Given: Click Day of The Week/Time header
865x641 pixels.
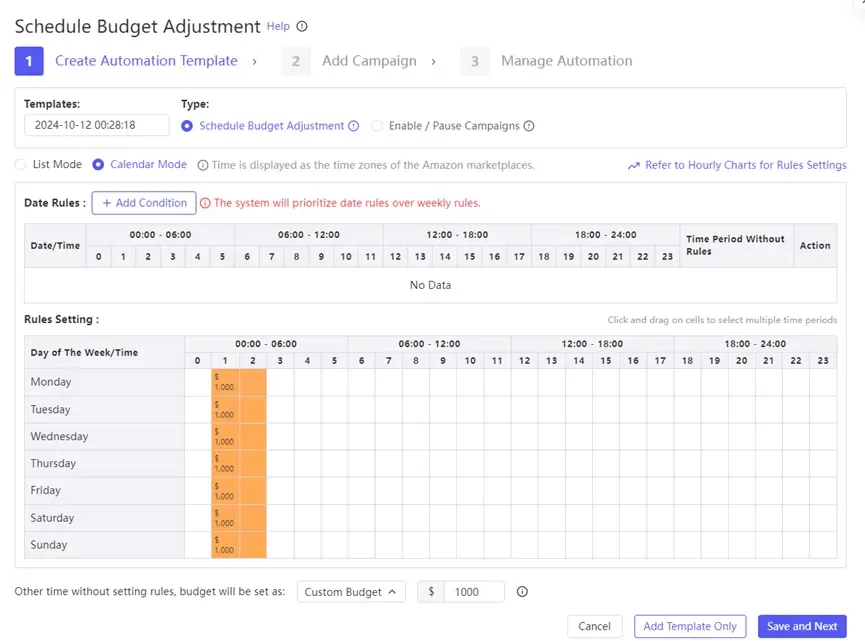Looking at the screenshot, I should pyautogui.click(x=104, y=352).
